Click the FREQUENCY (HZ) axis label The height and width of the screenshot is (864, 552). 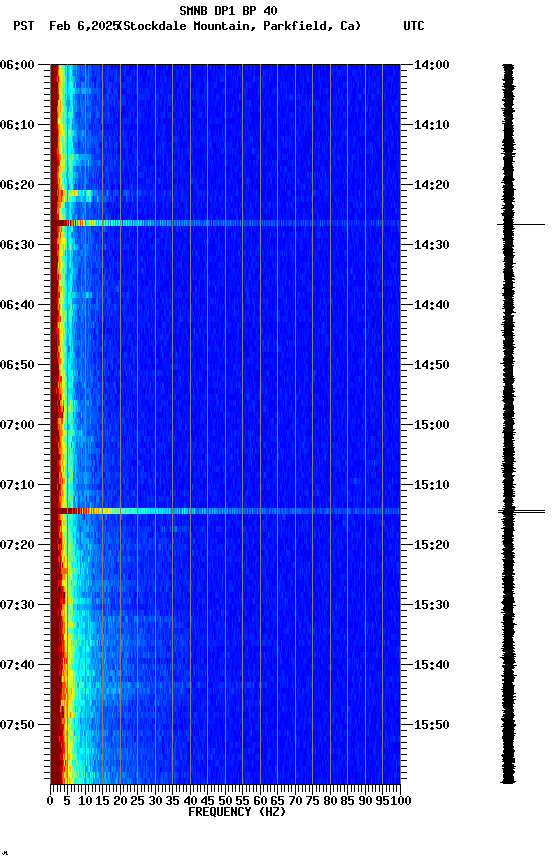(x=237, y=812)
